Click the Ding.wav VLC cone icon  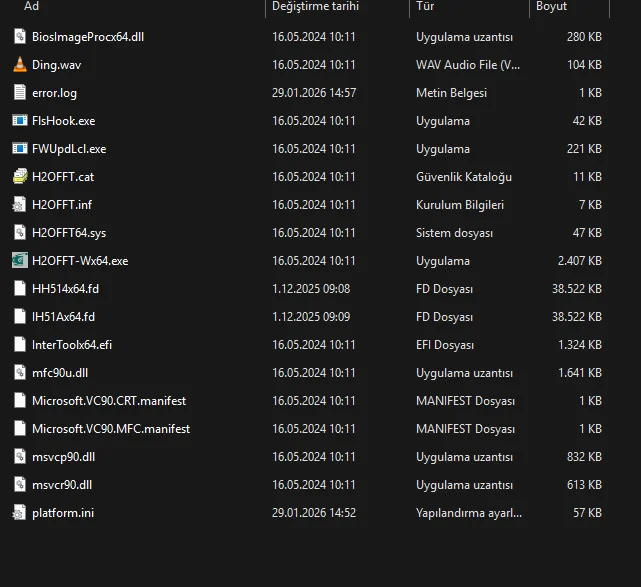point(20,65)
